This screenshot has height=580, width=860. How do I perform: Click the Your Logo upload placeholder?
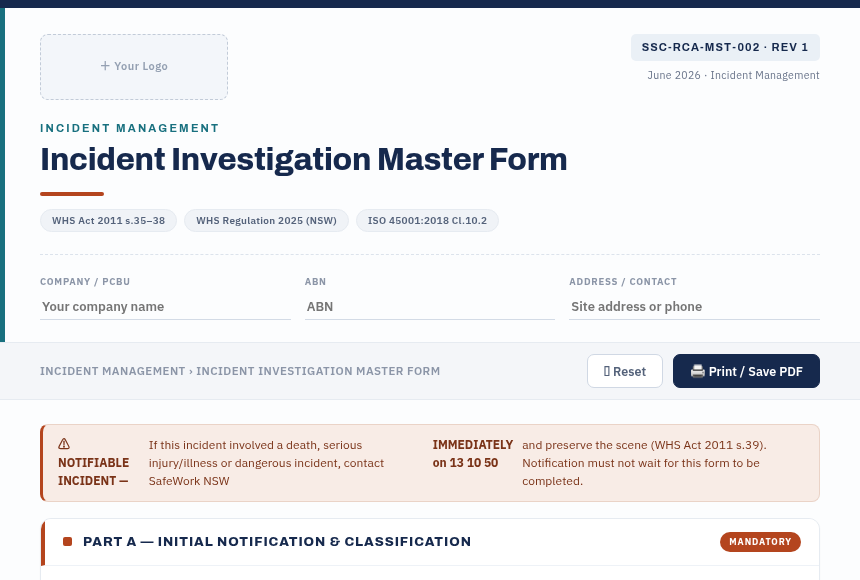pyautogui.click(x=134, y=67)
